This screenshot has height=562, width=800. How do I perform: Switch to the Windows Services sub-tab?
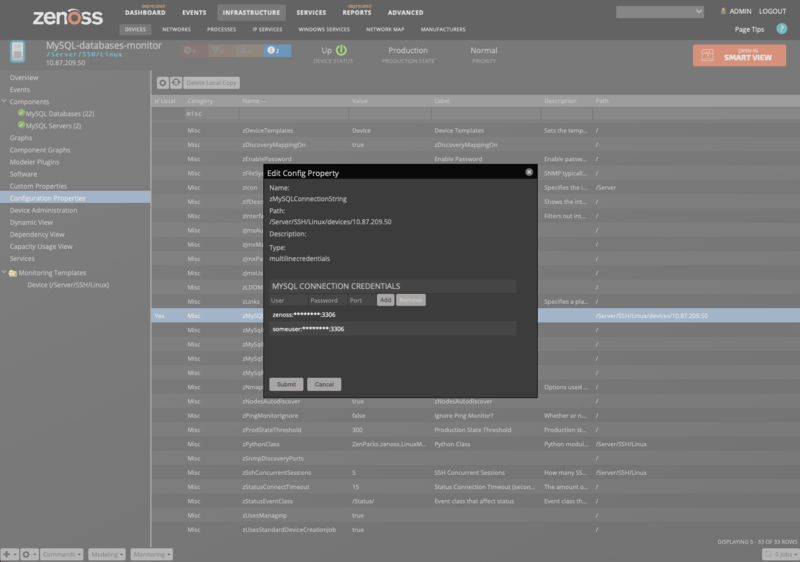point(324,30)
